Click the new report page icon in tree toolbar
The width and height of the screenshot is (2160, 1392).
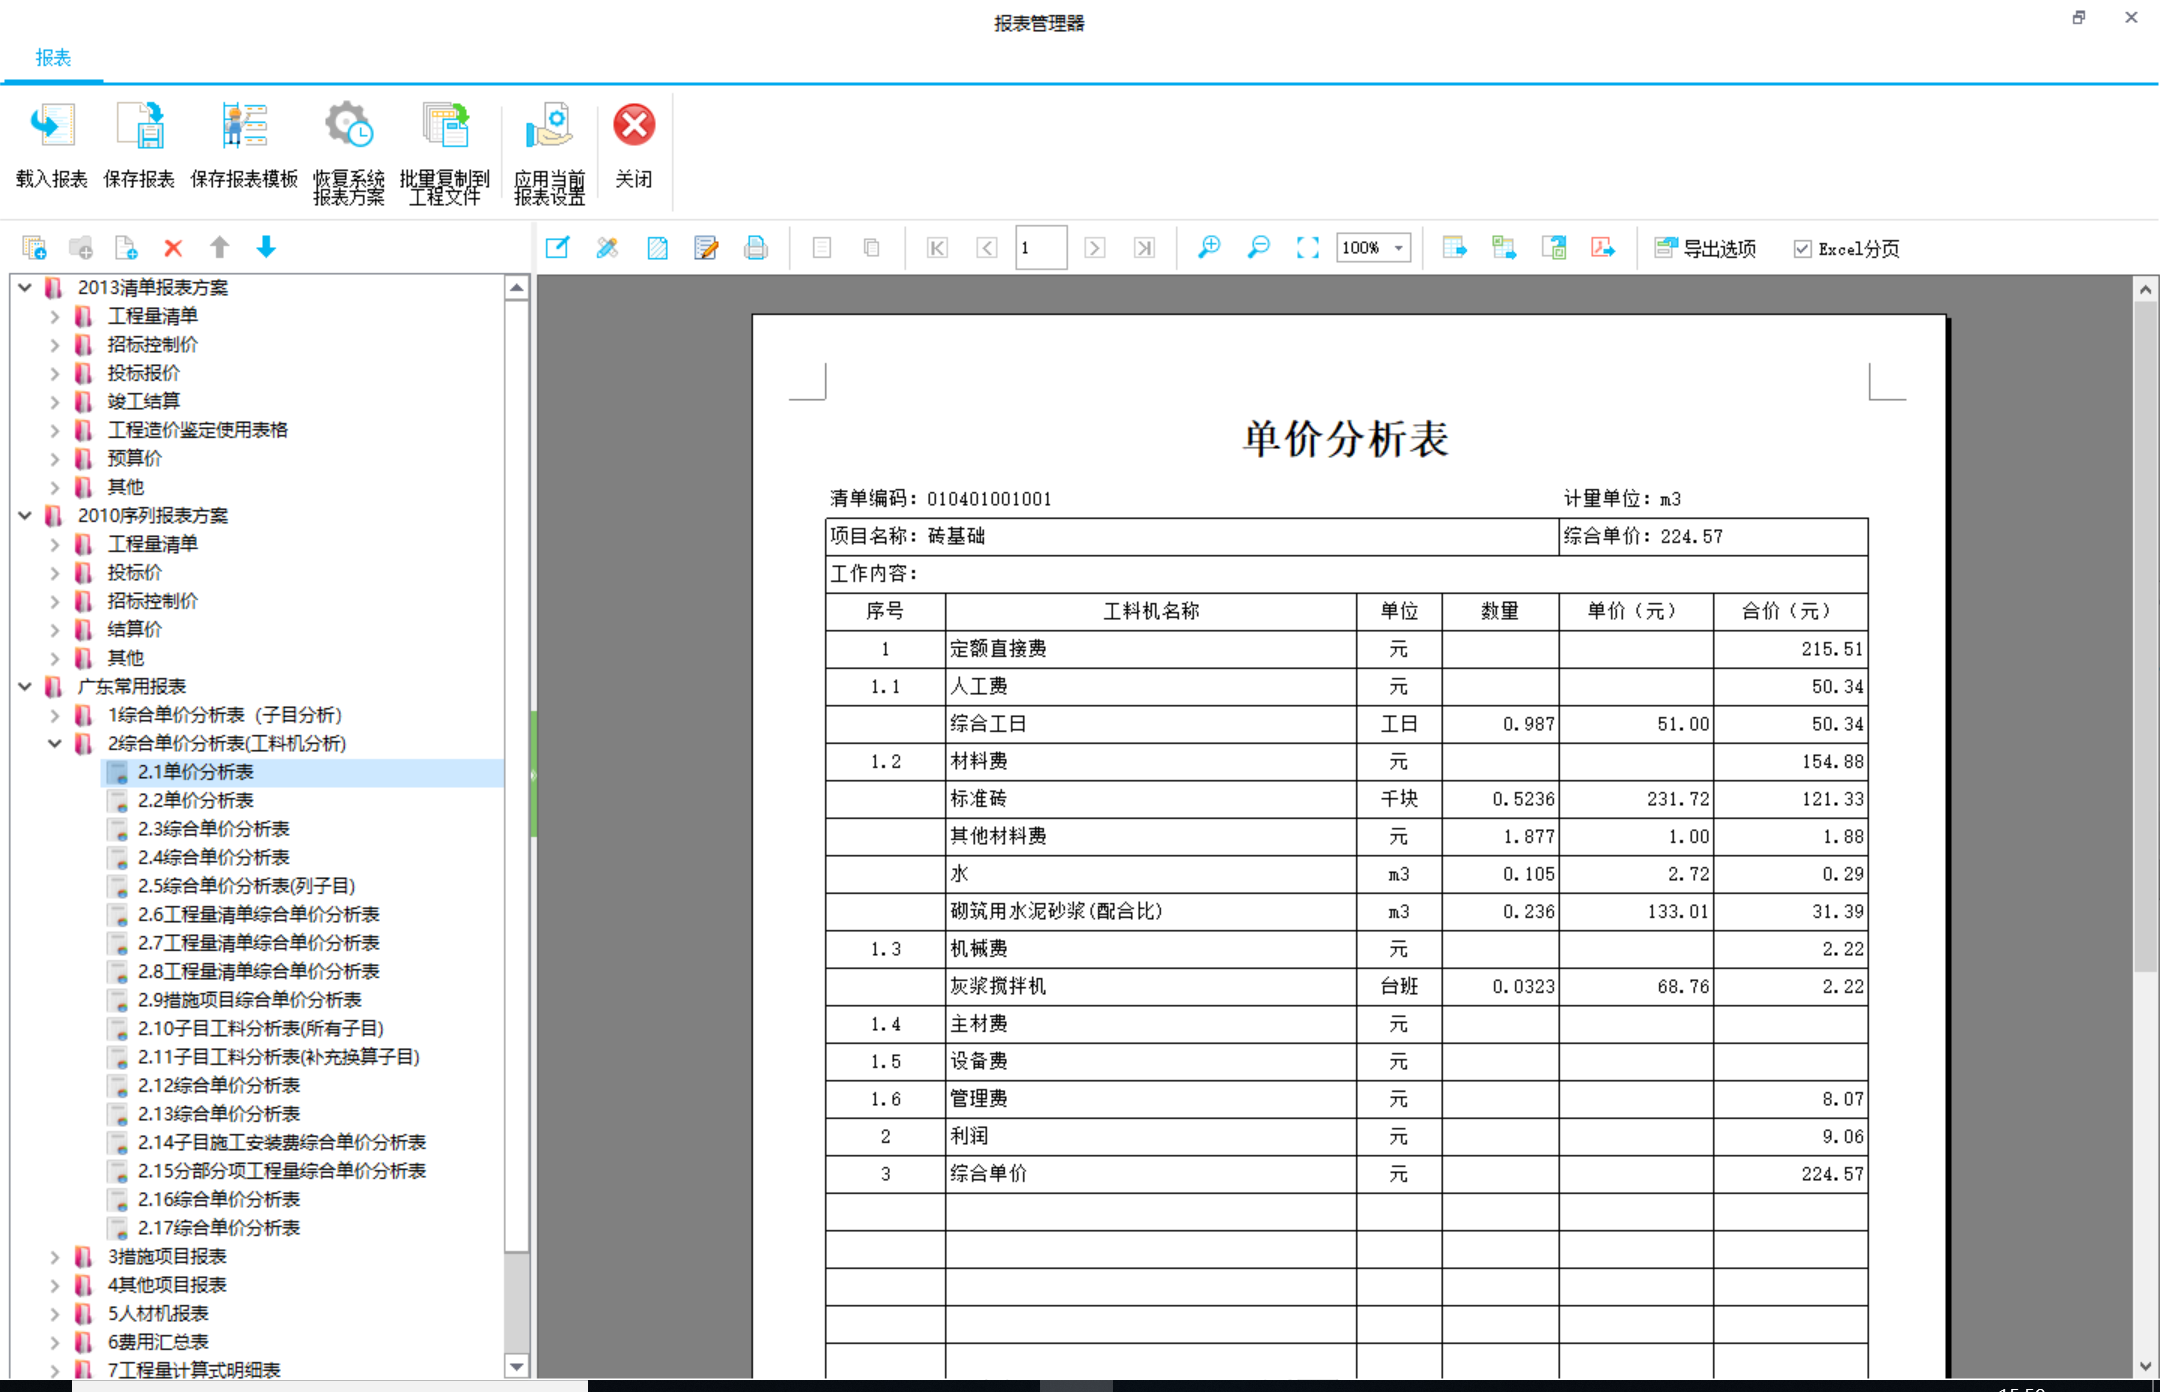click(x=126, y=247)
